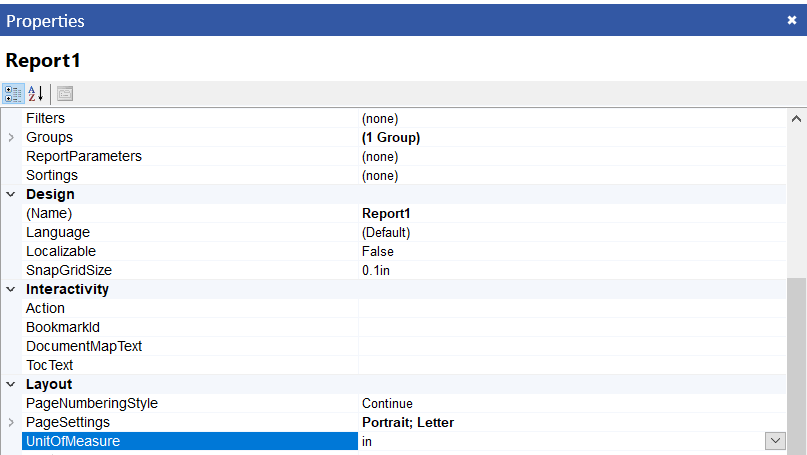Click the vertical scrollbar thumb
This screenshot has height=455, width=807.
click(x=796, y=365)
